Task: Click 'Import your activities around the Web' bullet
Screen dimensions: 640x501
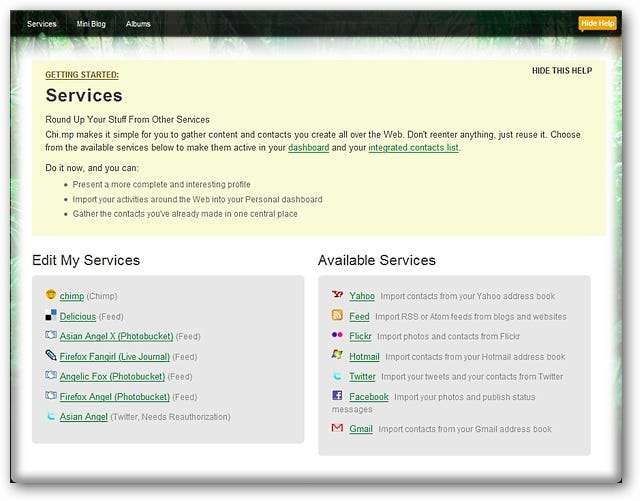Action: pos(198,199)
